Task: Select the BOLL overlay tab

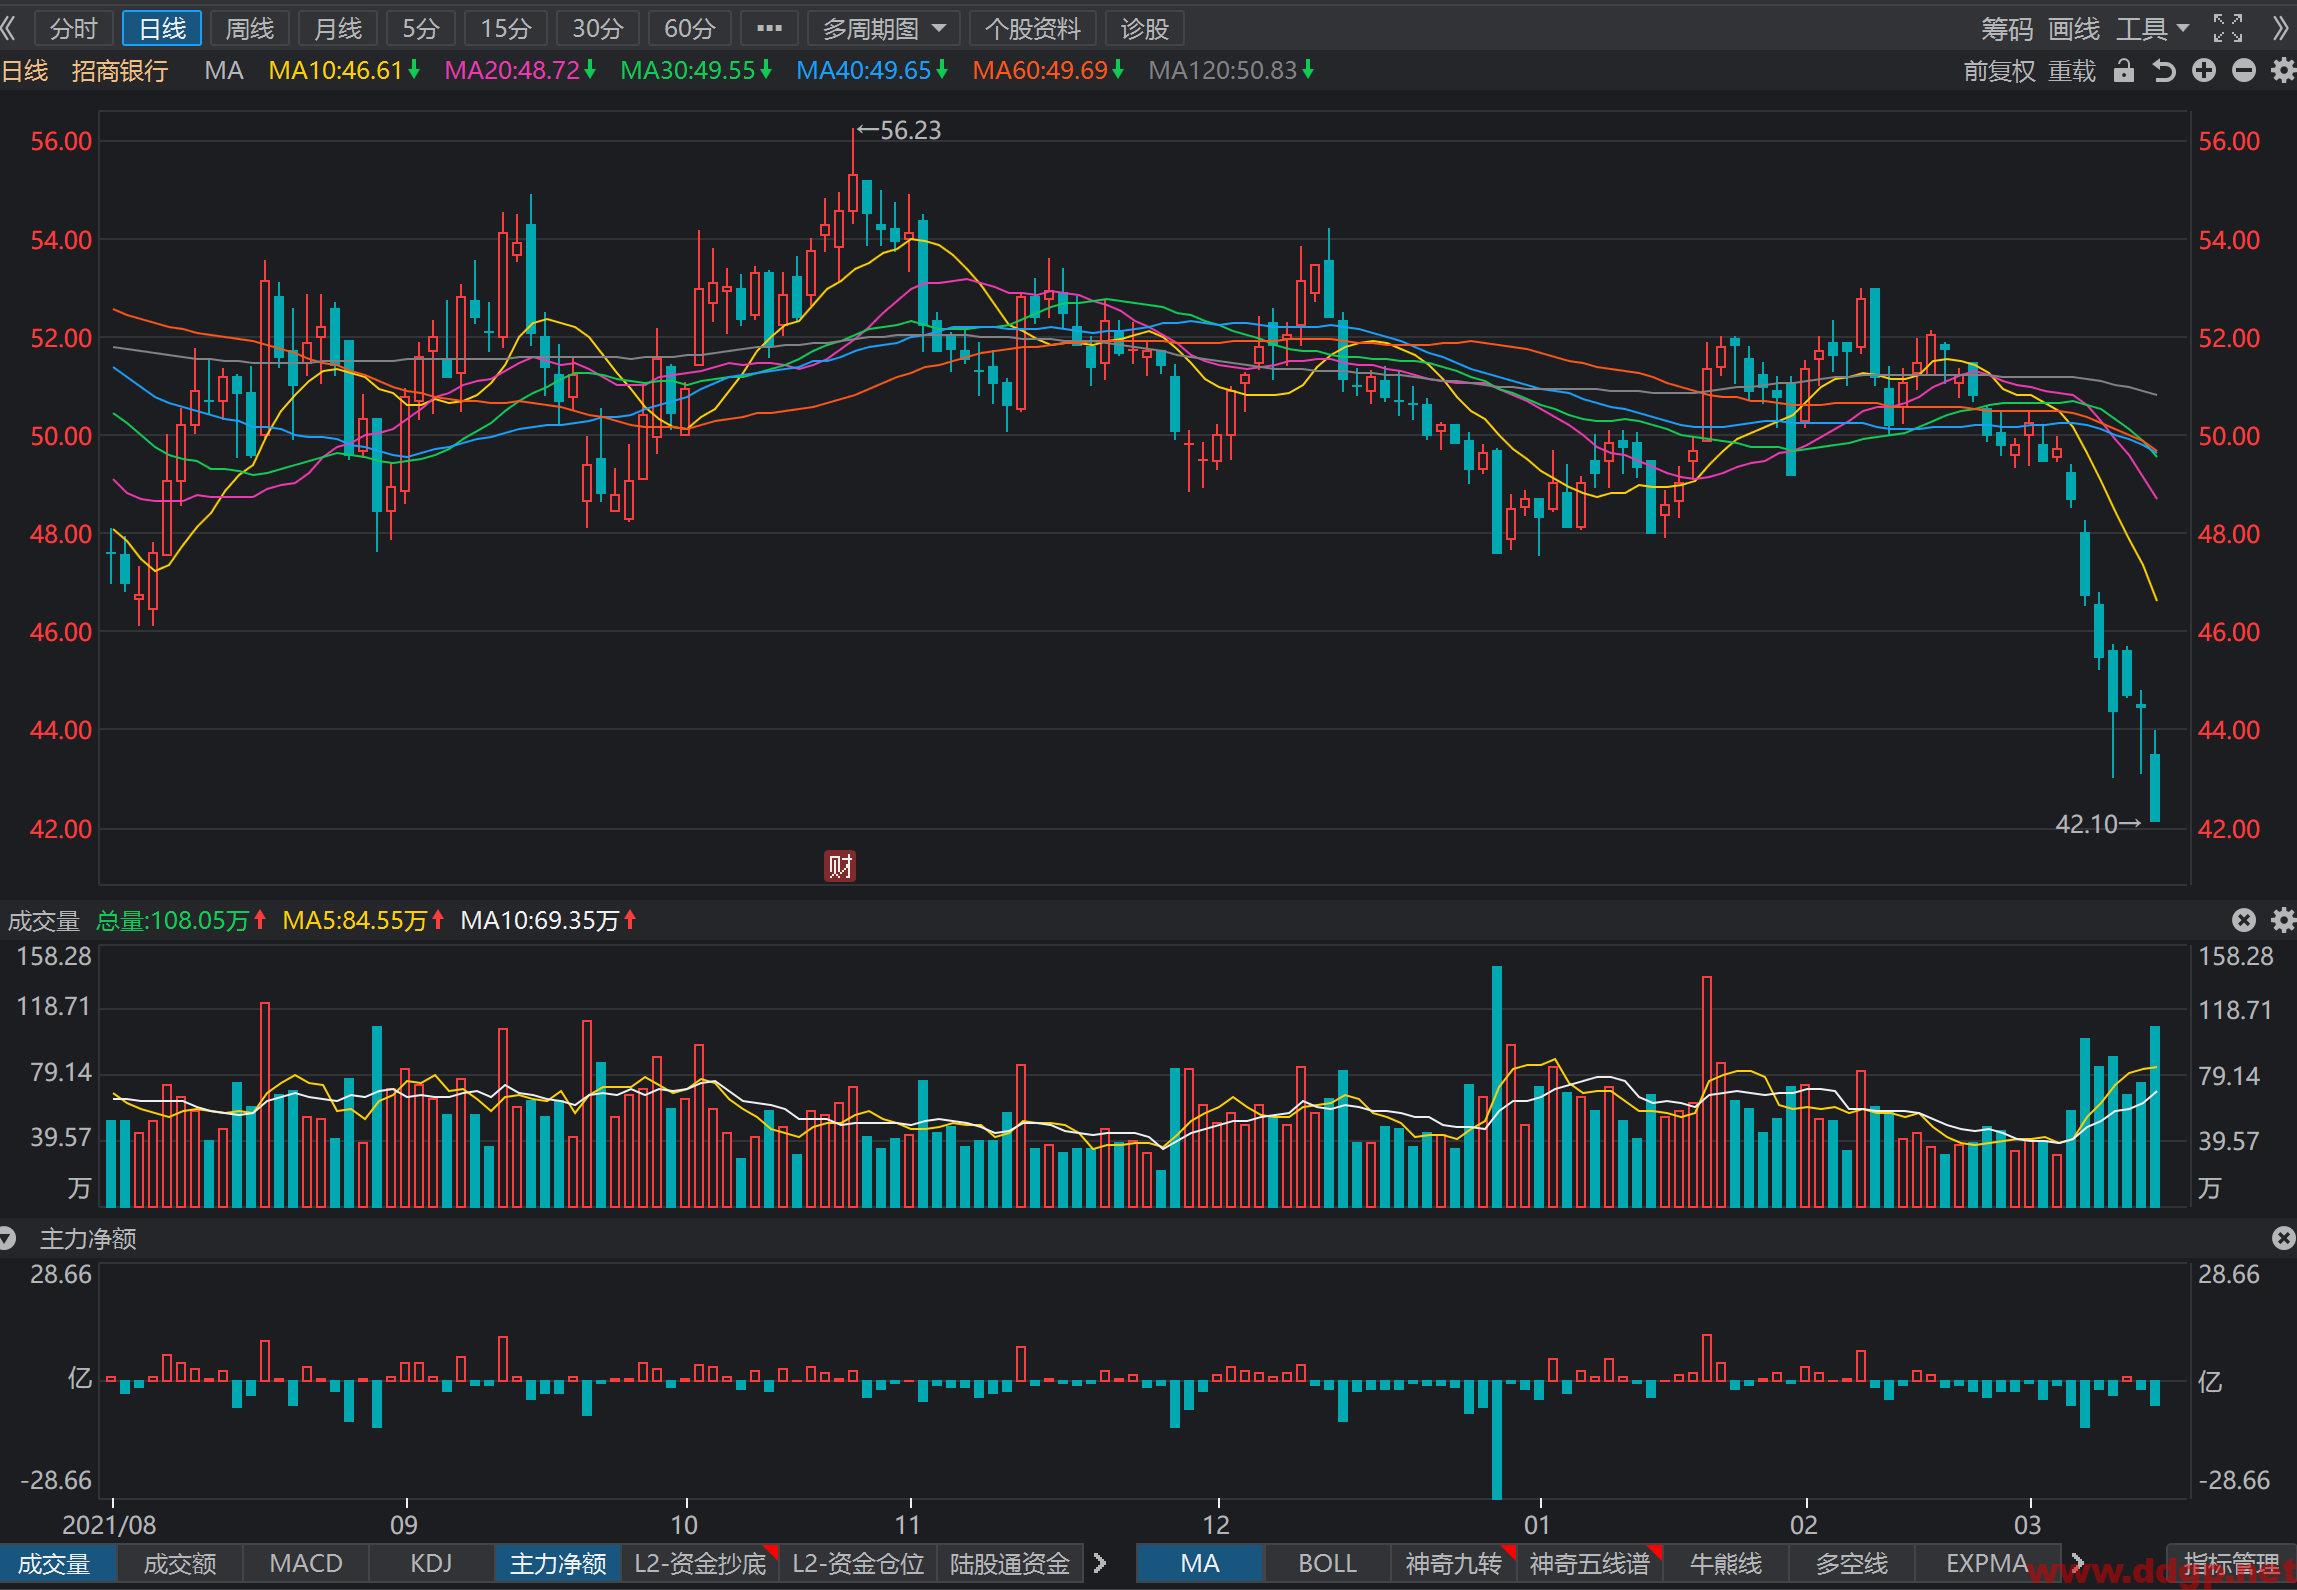Action: 1327,1563
